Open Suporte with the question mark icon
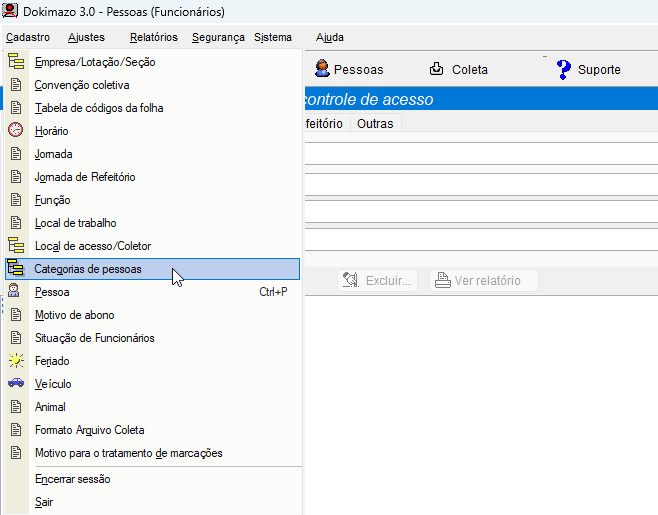 click(564, 69)
